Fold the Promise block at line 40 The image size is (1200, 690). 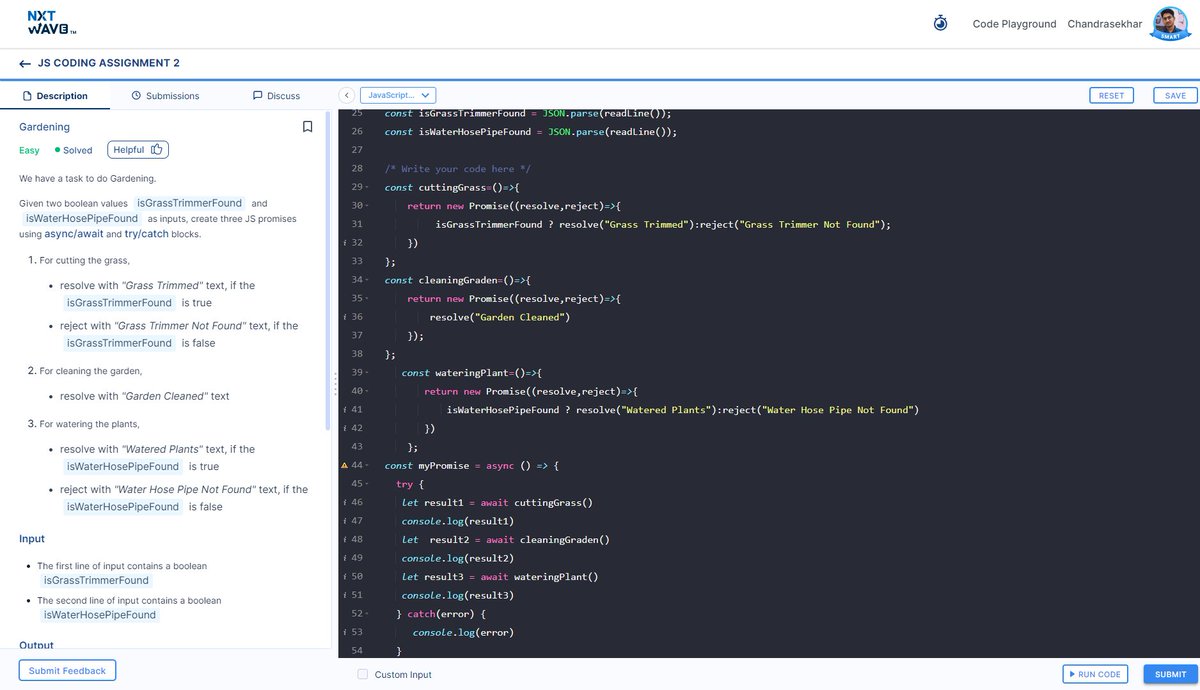click(x=369, y=391)
